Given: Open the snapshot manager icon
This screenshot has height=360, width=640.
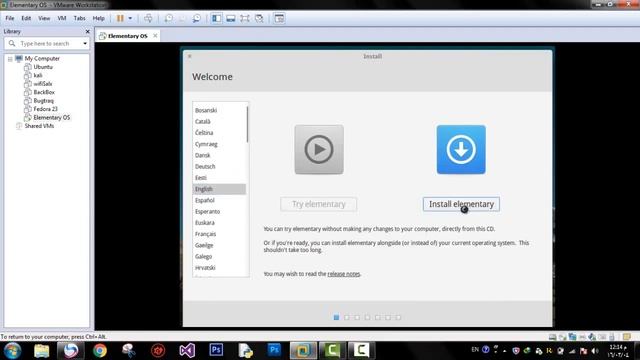Looking at the screenshot, I should [x=196, y=18].
